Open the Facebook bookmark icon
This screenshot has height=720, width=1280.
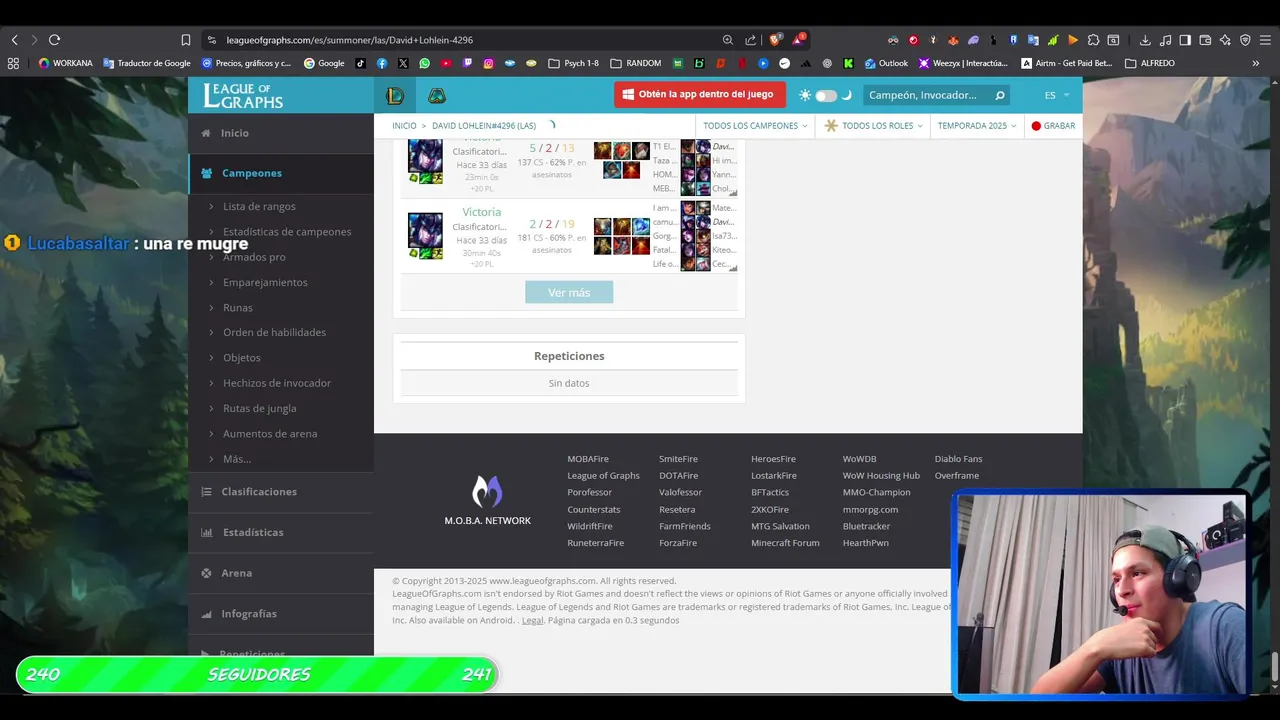(x=382, y=63)
